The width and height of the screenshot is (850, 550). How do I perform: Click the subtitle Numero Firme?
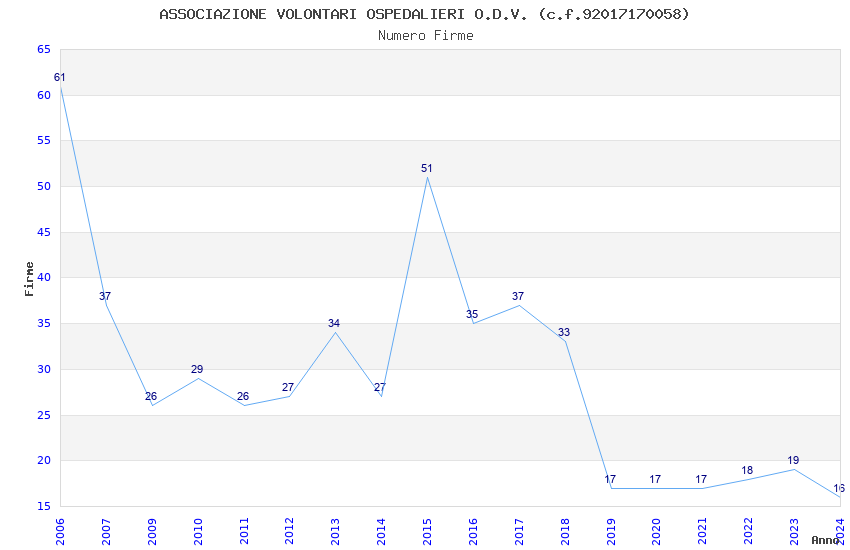[426, 35]
